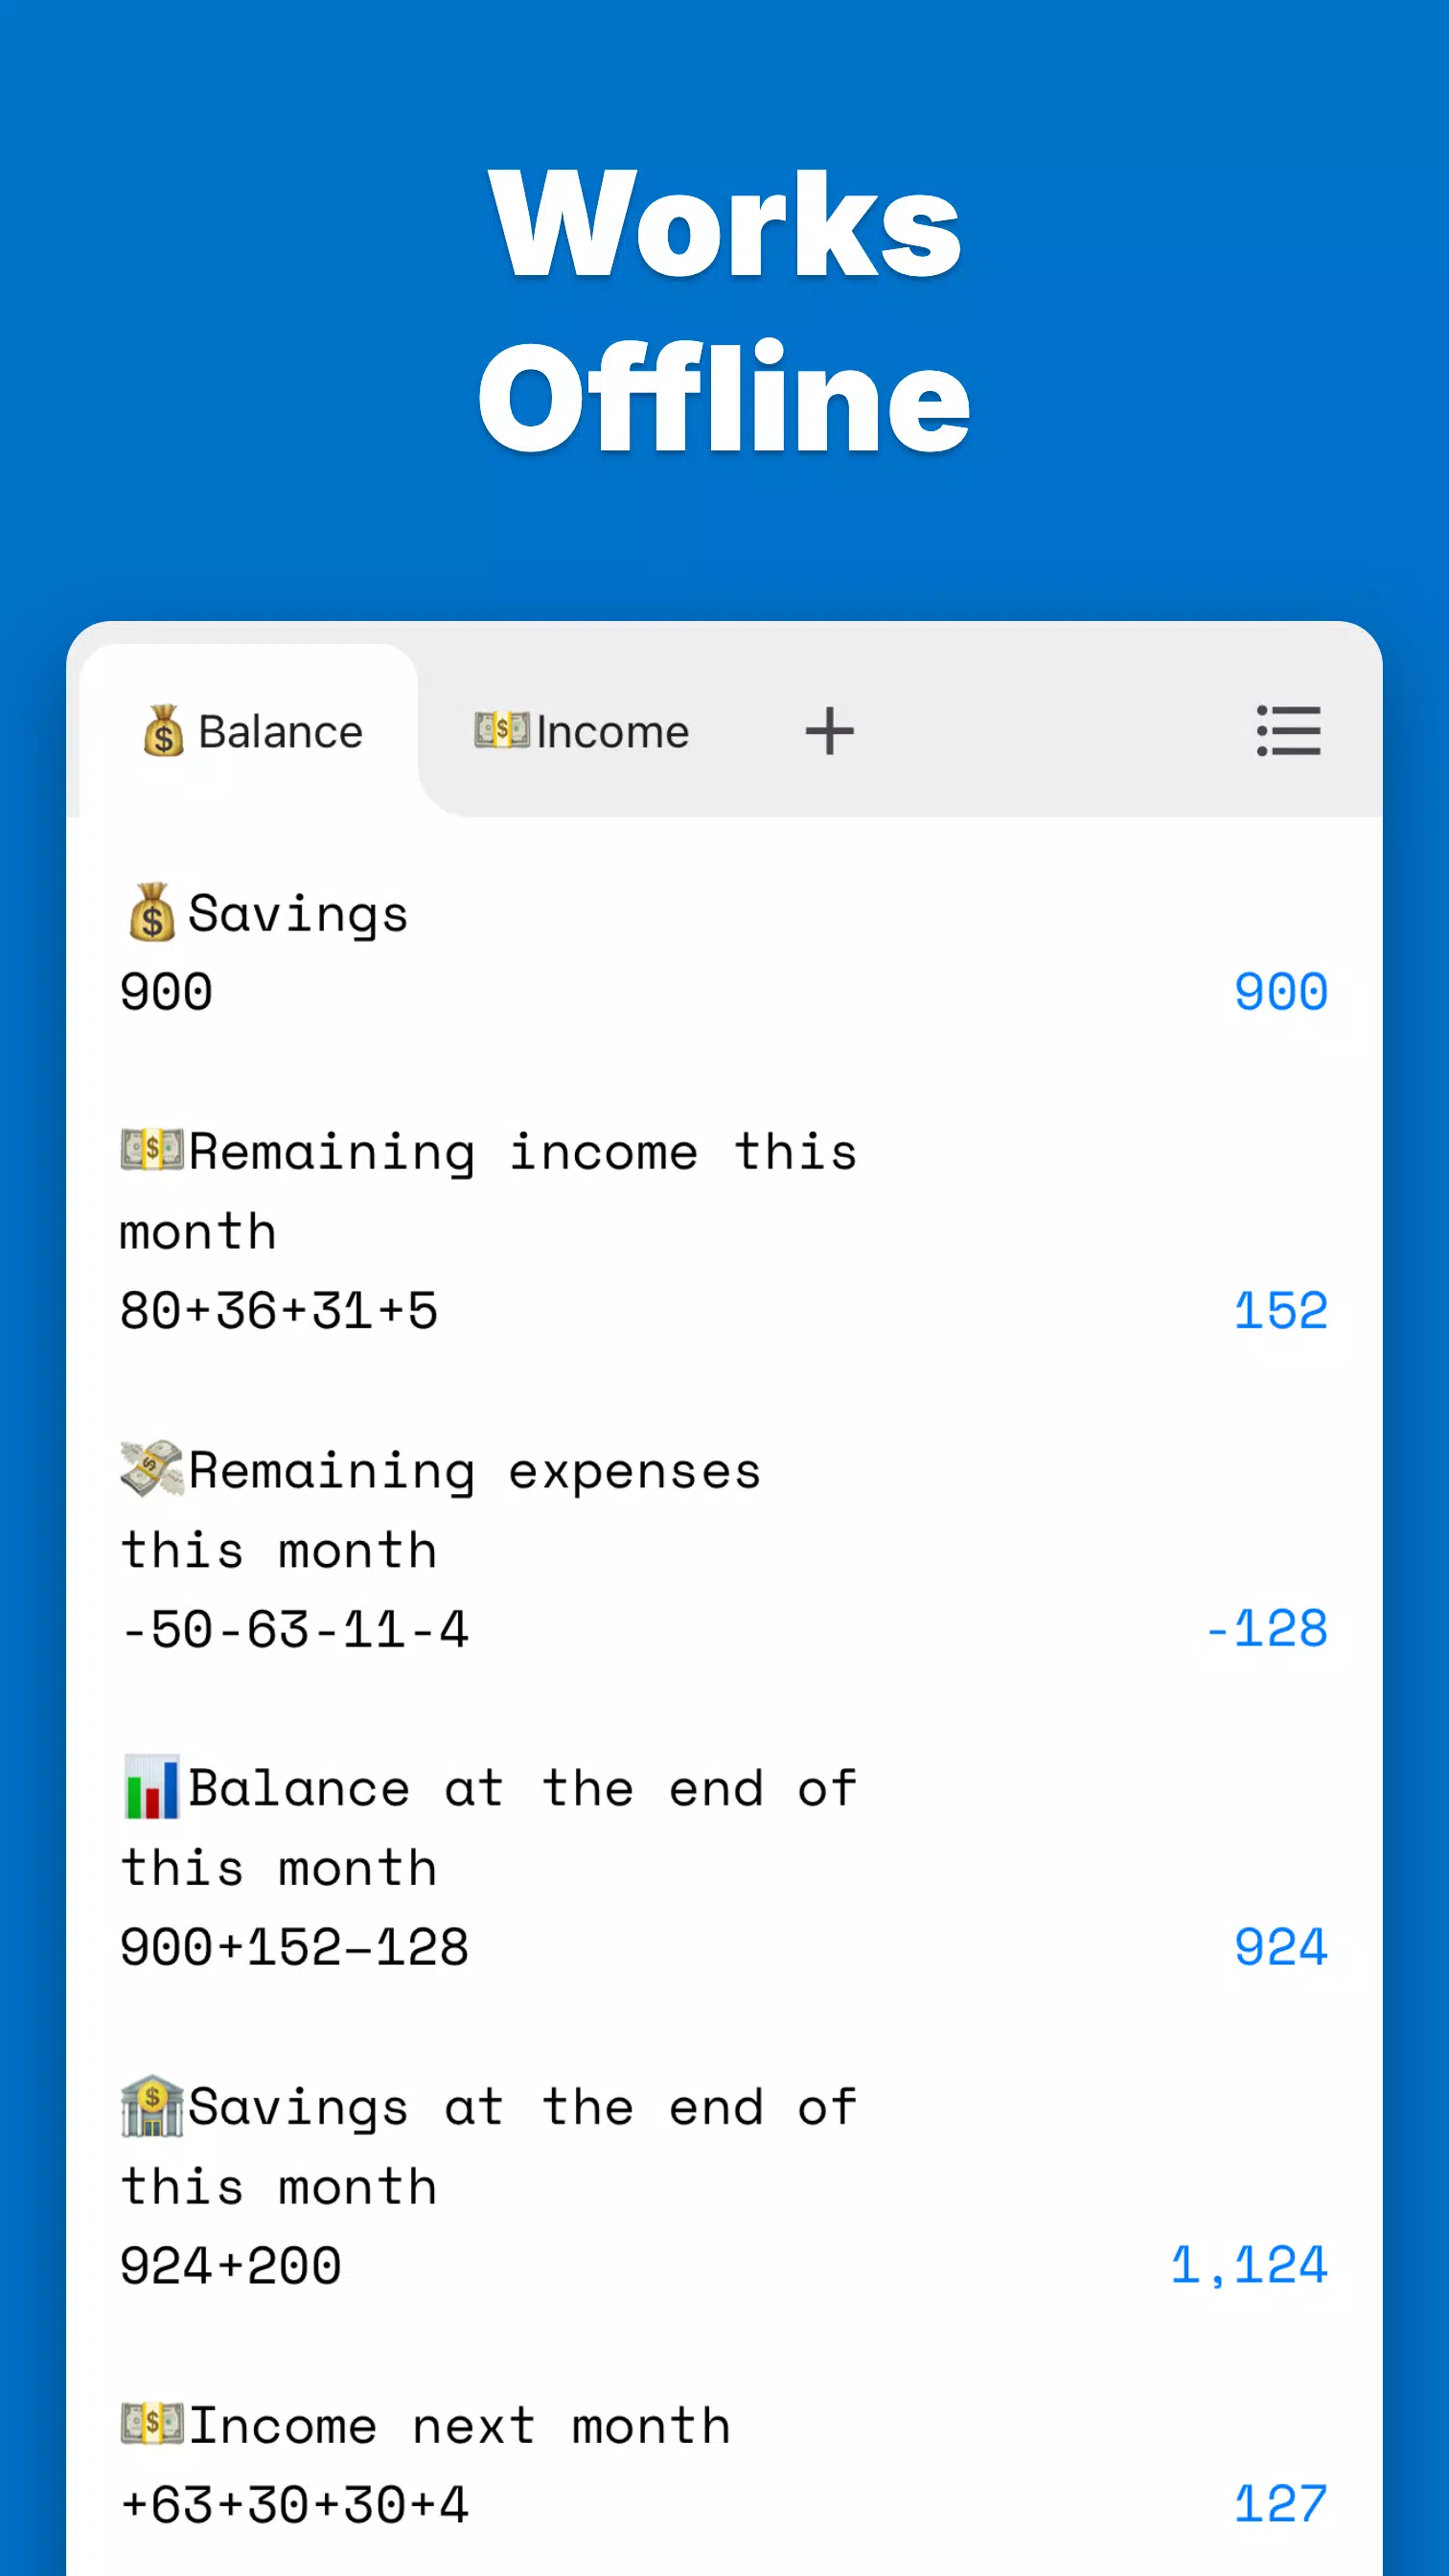This screenshot has height=2576, width=1449.
Task: Tap the flying money icon beside Remaining expenses
Action: (x=152, y=1468)
